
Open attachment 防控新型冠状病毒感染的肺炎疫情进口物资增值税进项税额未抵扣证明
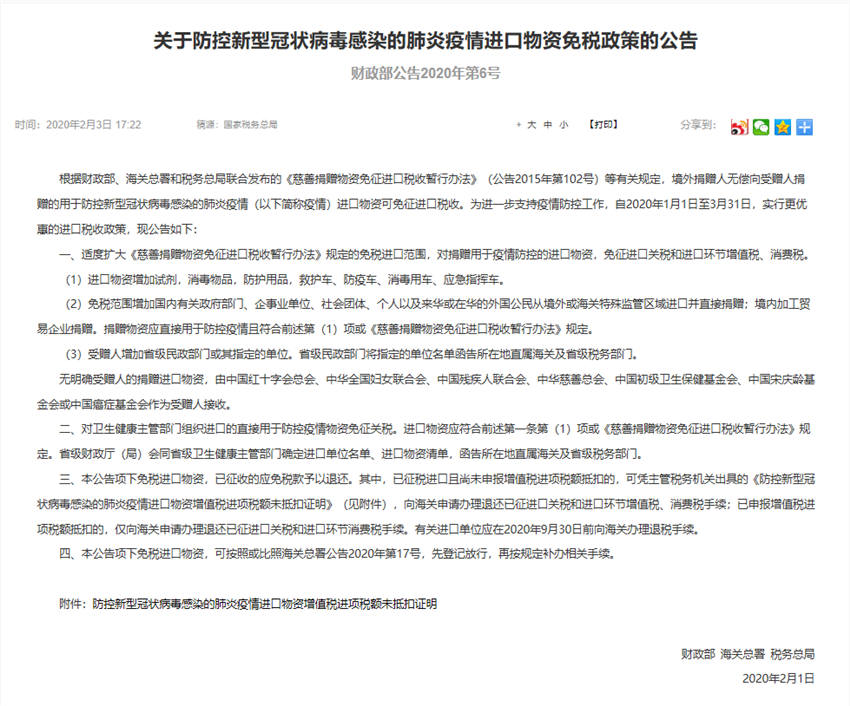click(x=265, y=604)
